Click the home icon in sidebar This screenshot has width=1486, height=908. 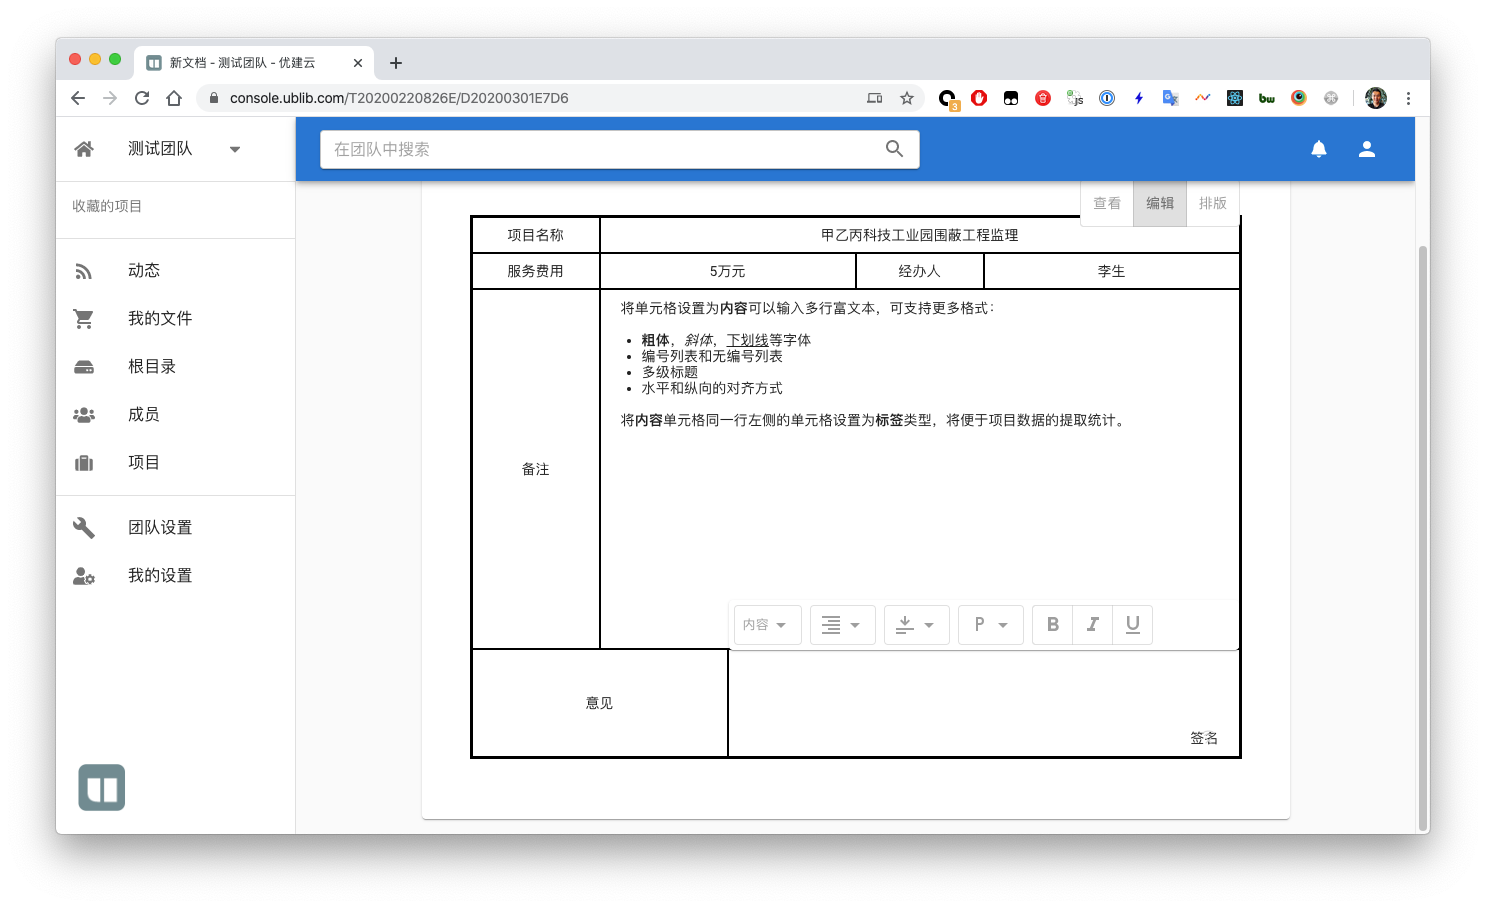click(x=84, y=149)
